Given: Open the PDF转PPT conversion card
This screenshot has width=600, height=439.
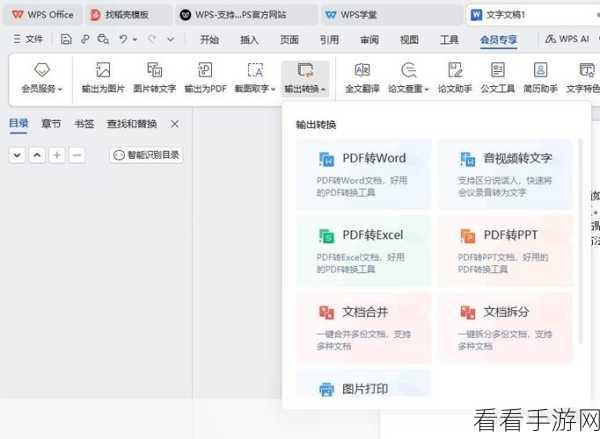Looking at the screenshot, I should click(505, 251).
